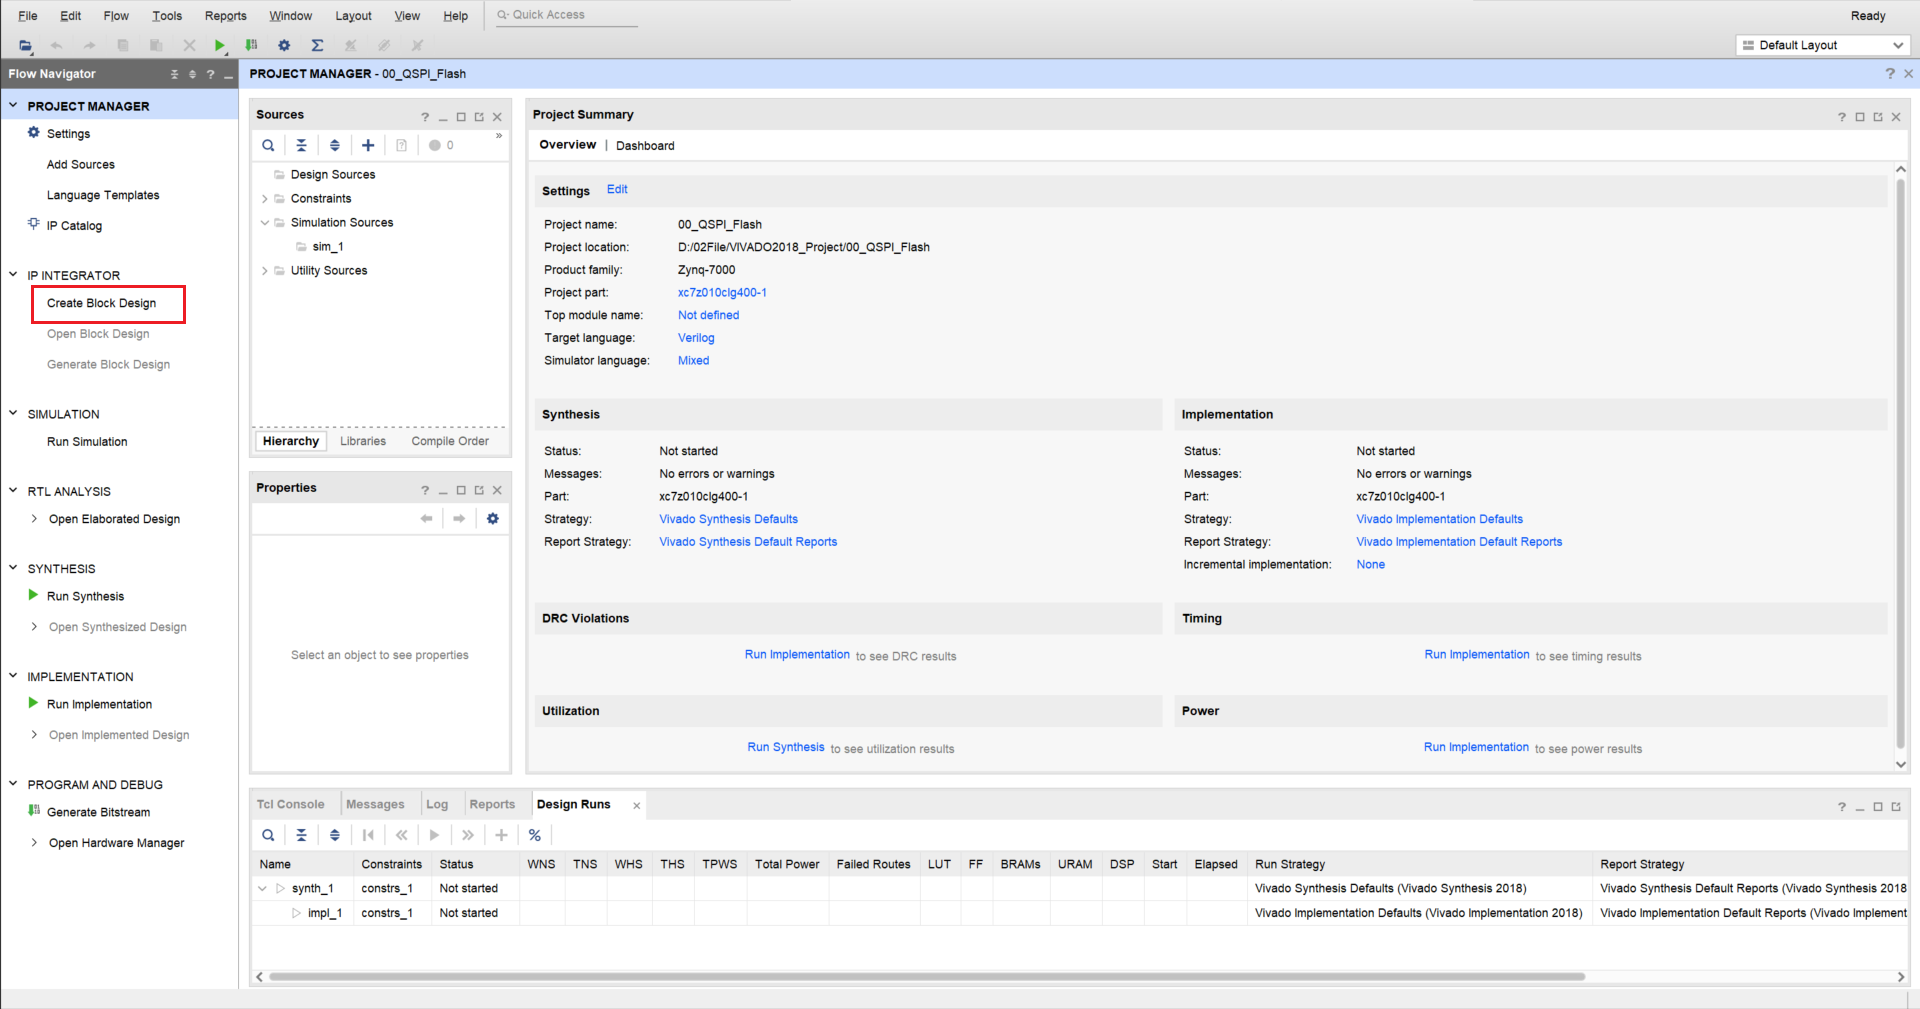Click the Generate Bitstream icon

[34, 811]
